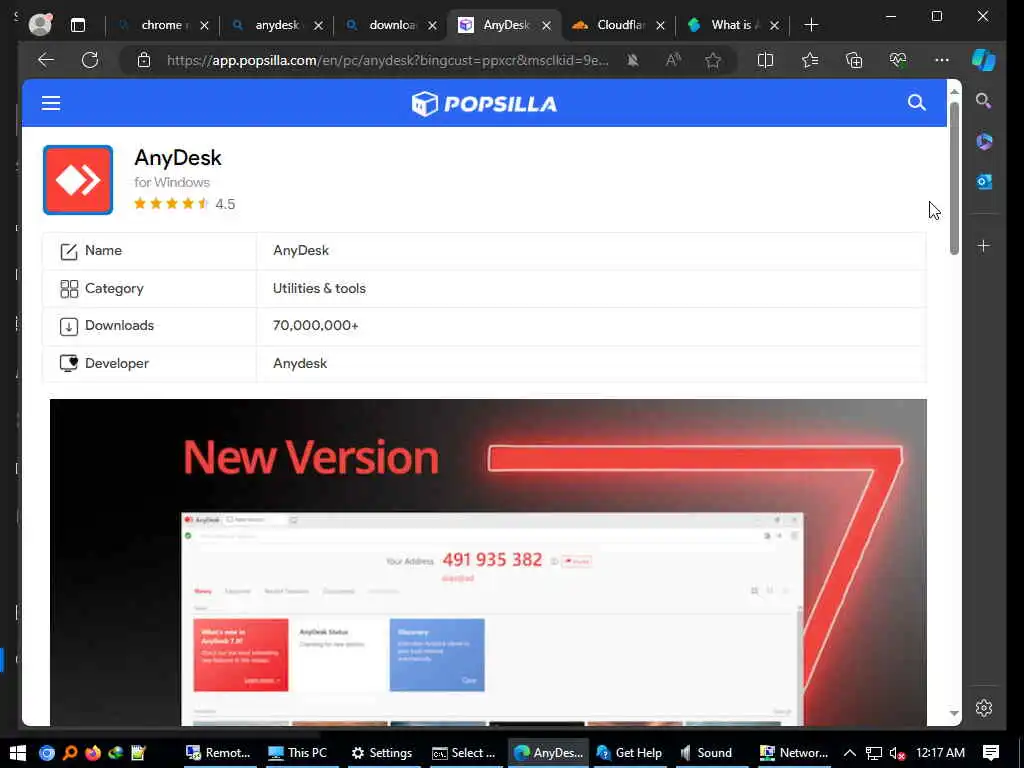The image size is (1024, 768).
Task: Open split screen view
Action: click(765, 61)
